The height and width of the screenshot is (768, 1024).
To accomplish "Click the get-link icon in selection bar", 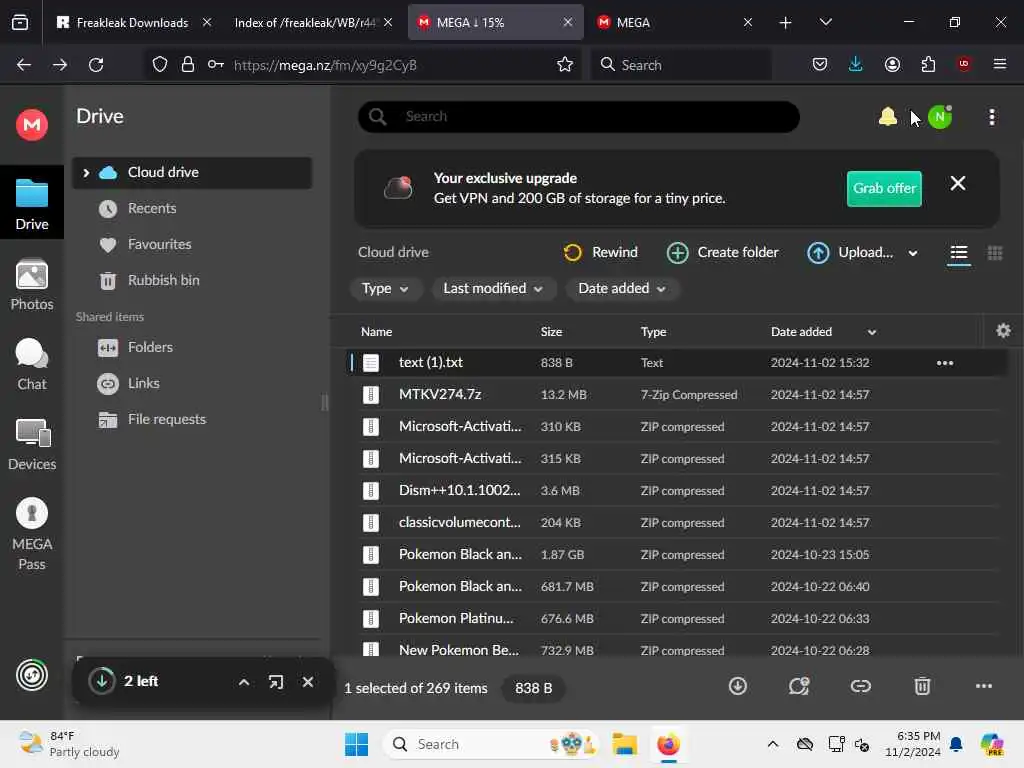I will (x=860, y=686).
